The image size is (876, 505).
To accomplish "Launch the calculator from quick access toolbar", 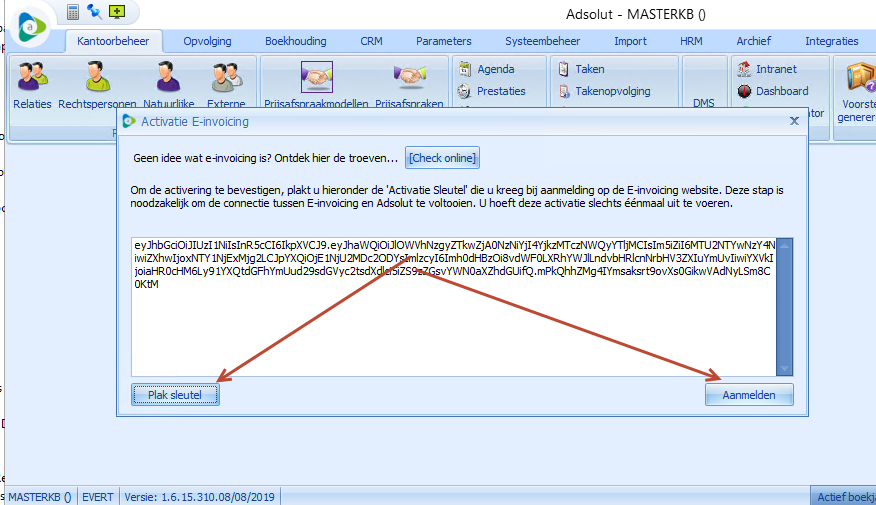I will 73,12.
